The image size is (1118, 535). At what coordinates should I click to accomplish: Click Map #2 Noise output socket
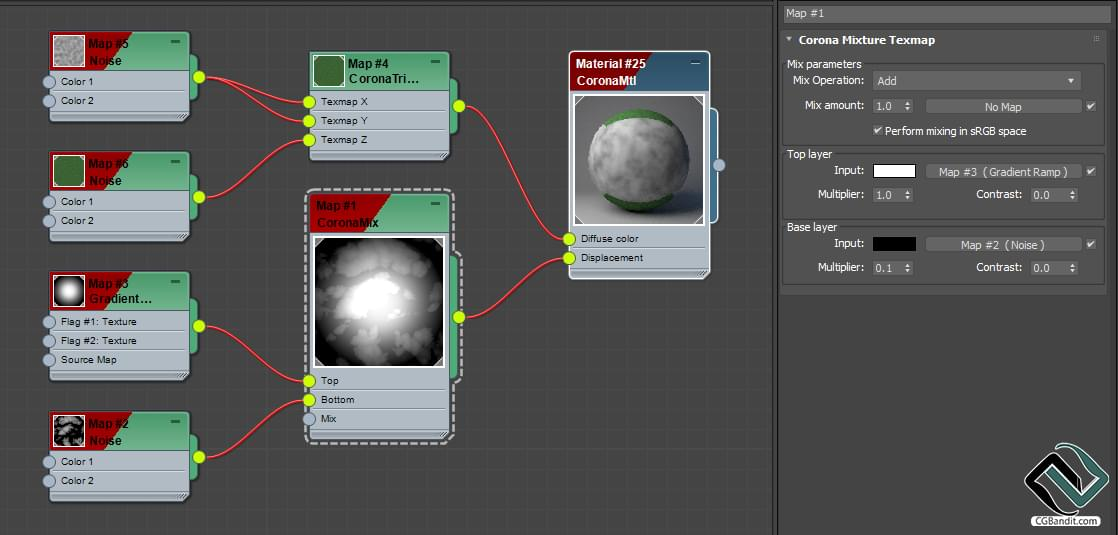[199, 457]
